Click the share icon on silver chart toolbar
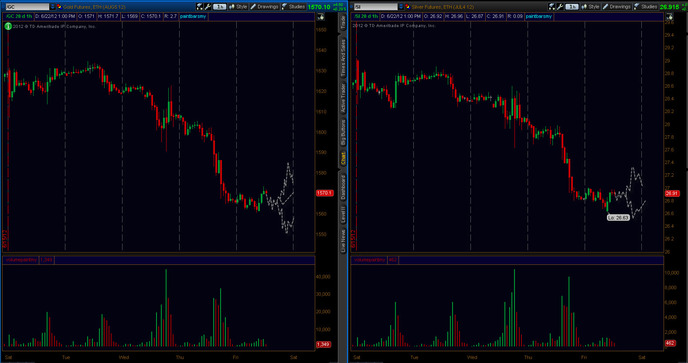 click(552, 7)
